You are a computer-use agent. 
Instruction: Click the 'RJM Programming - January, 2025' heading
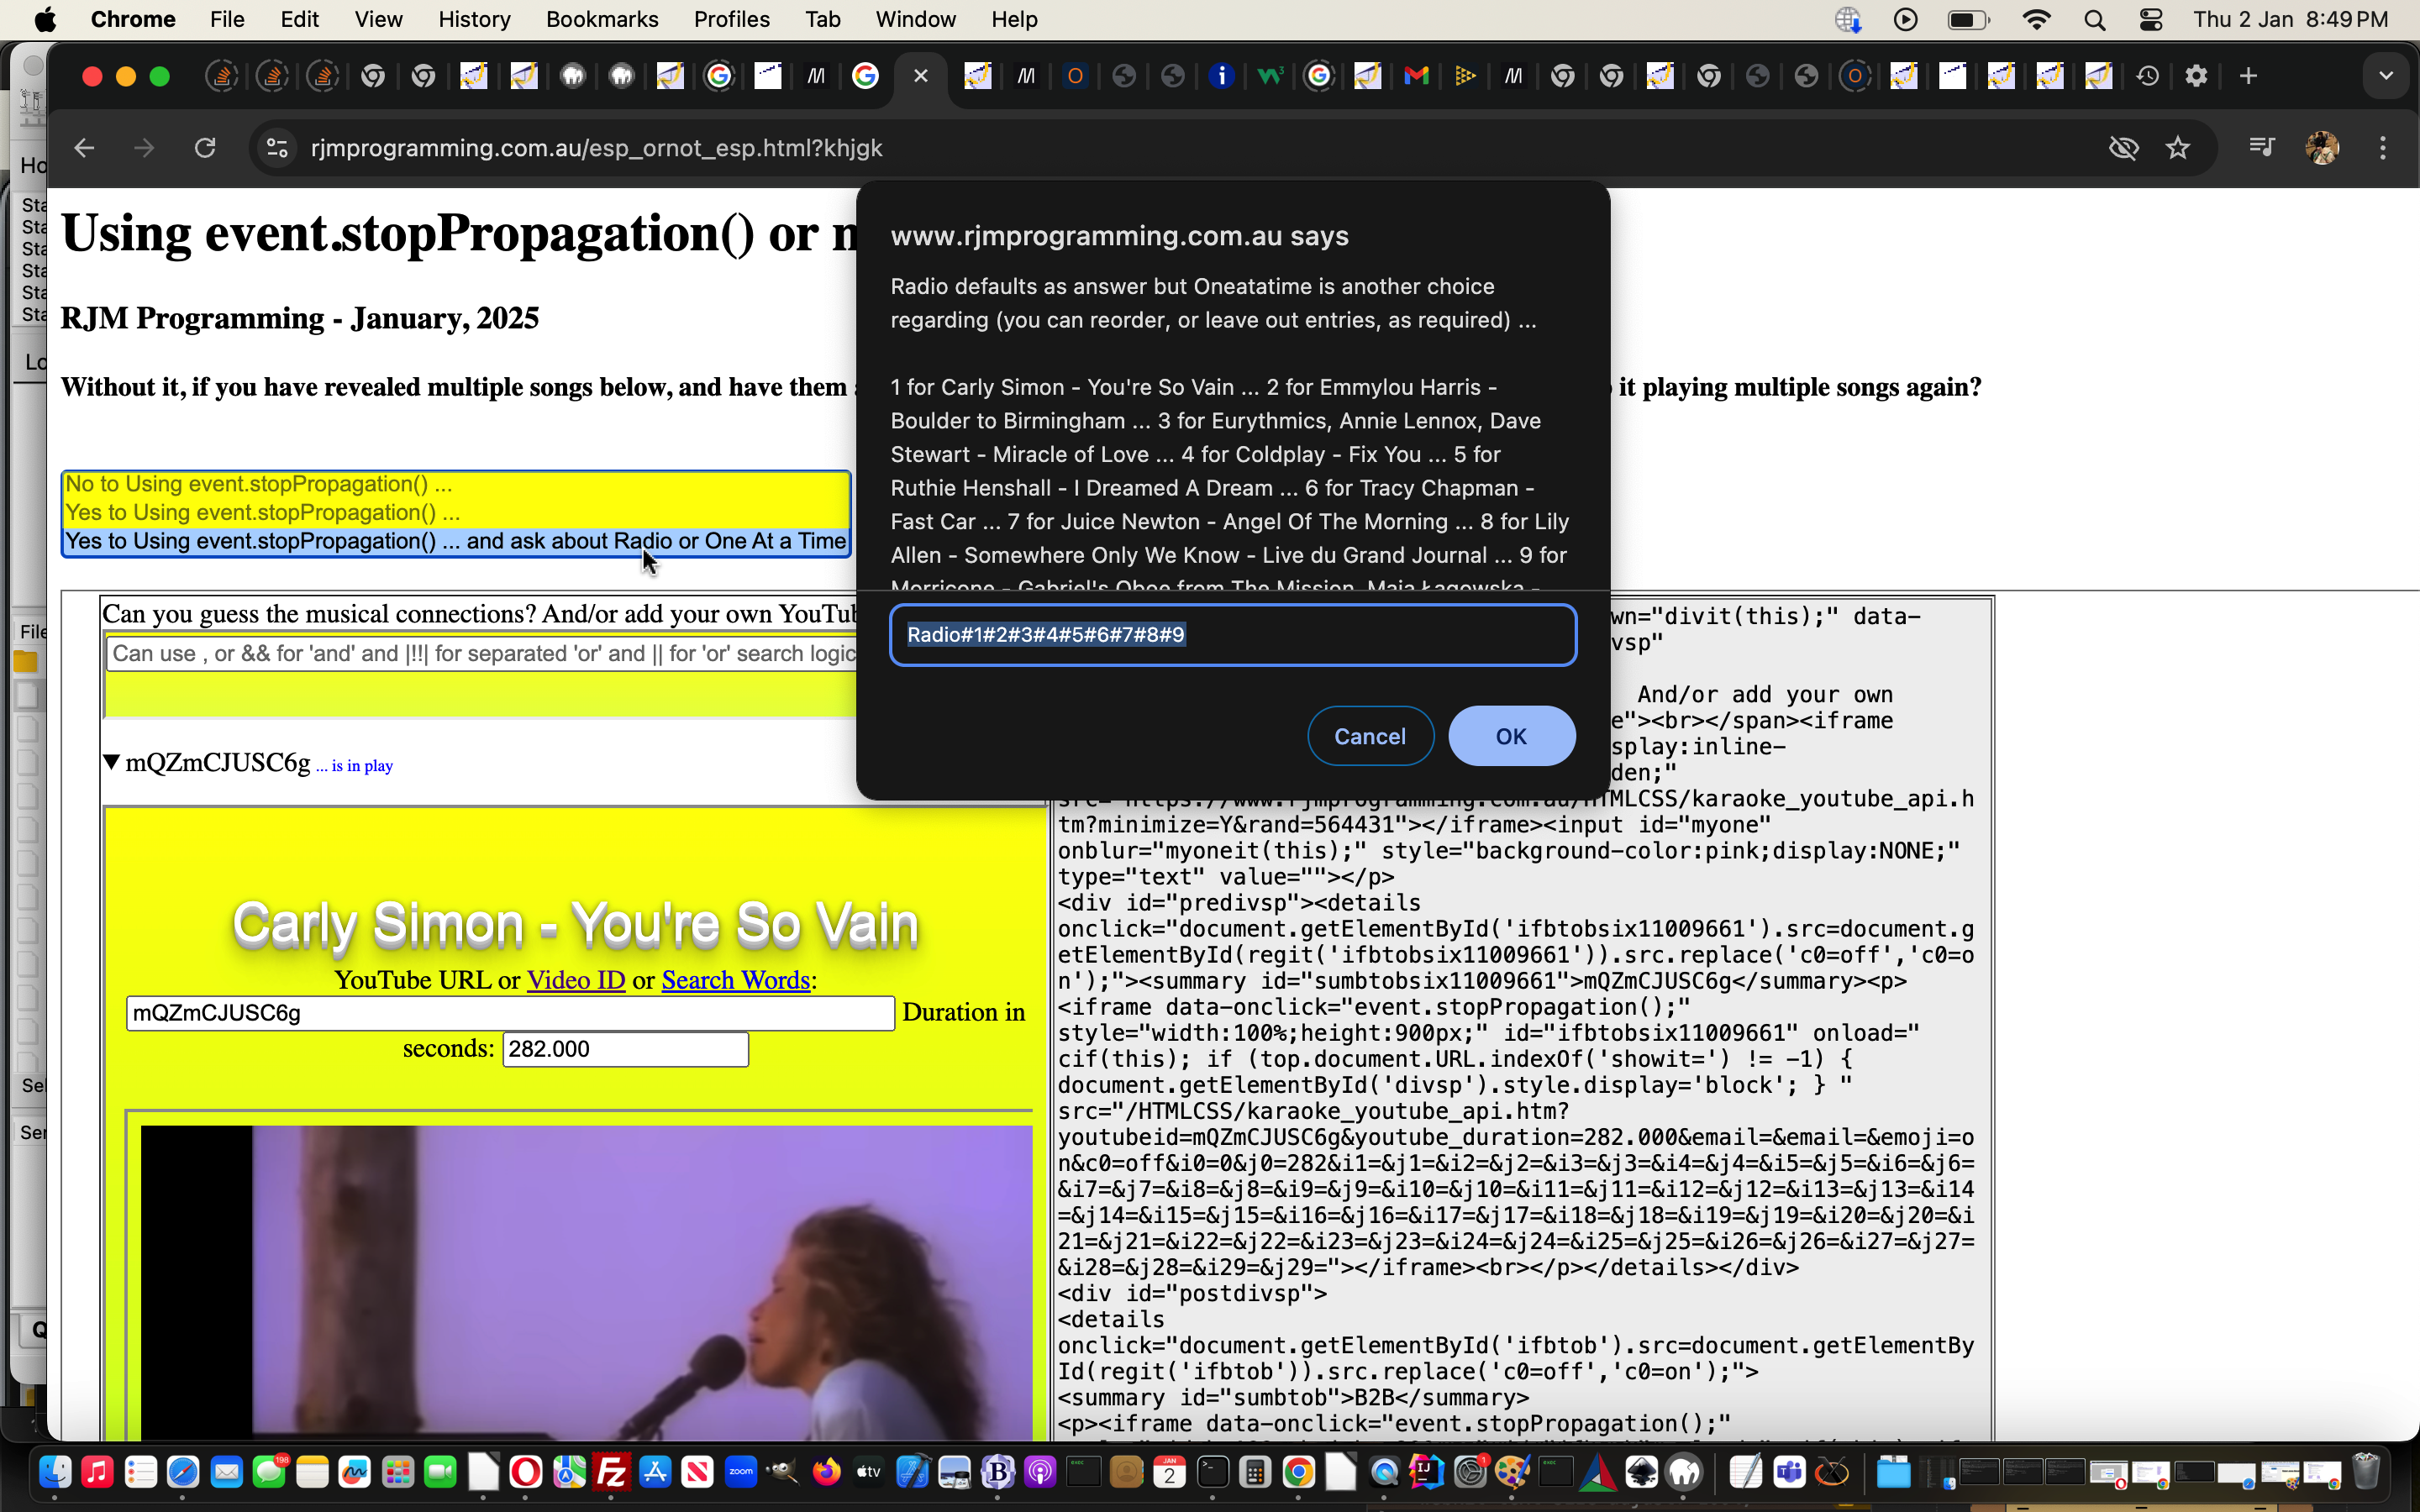pos(300,318)
